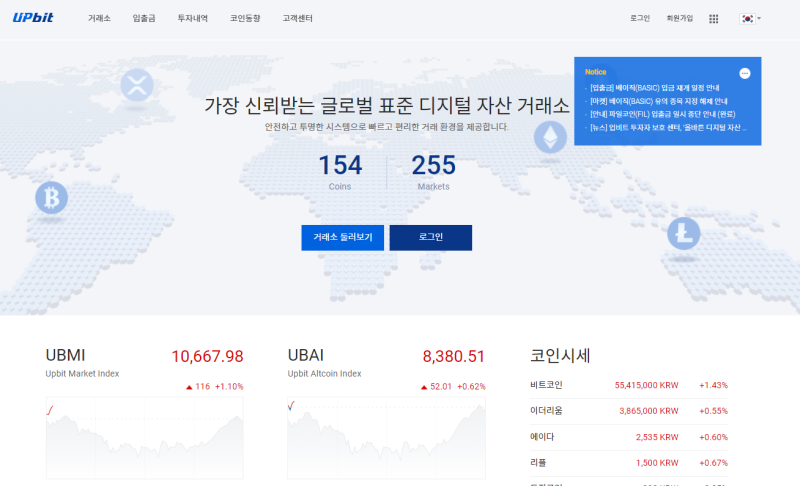
Task: Open the 고객센터 menu
Action: [297, 18]
